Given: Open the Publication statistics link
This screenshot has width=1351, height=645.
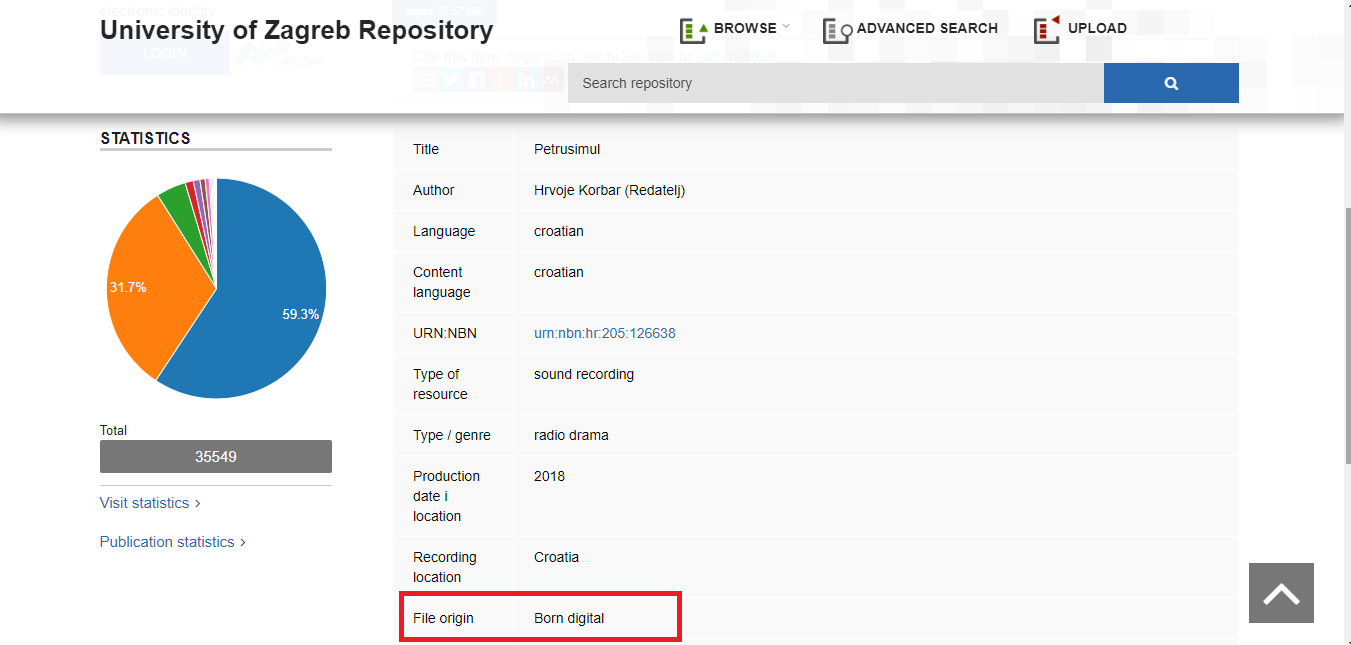Looking at the screenshot, I should coord(167,542).
